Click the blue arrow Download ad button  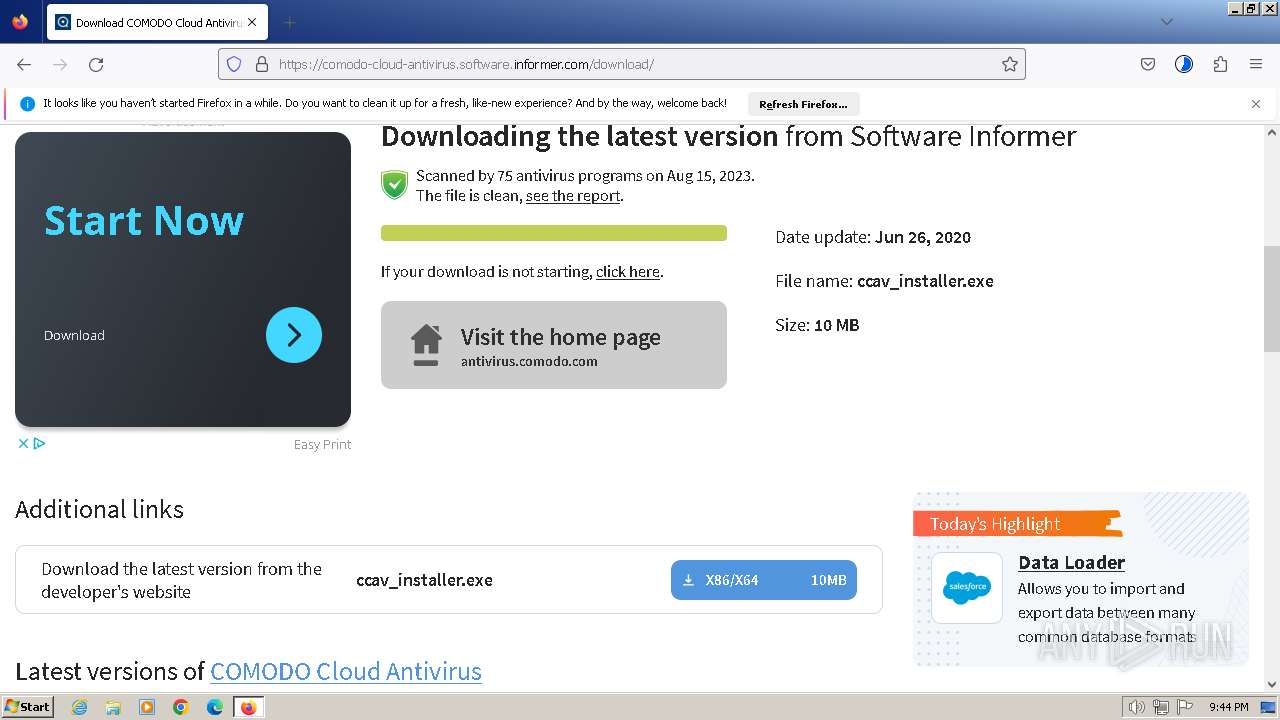294,335
